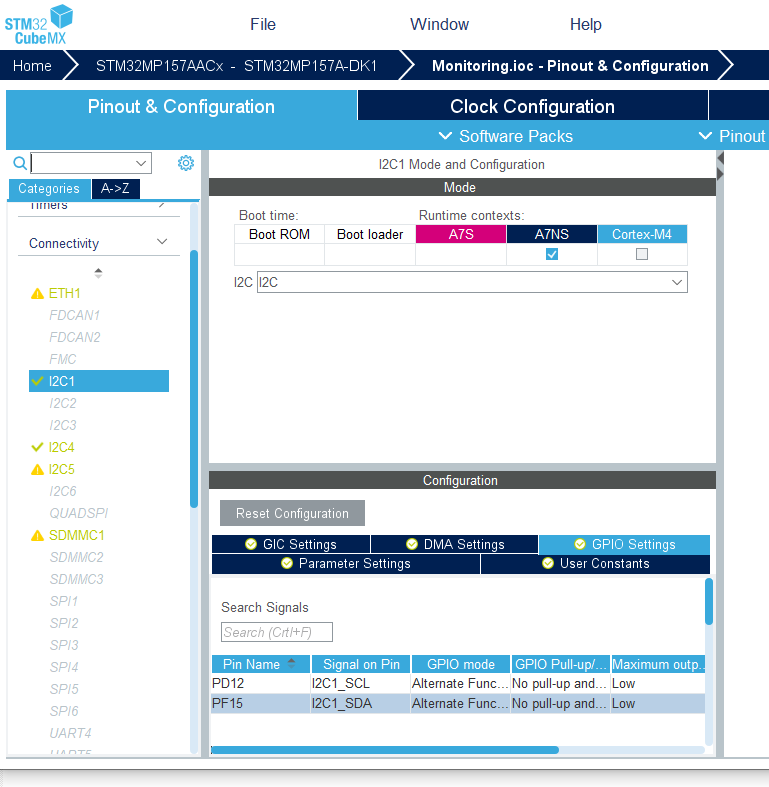Click the Maximum output column header
Image resolution: width=769 pixels, height=787 pixels.
(x=658, y=664)
